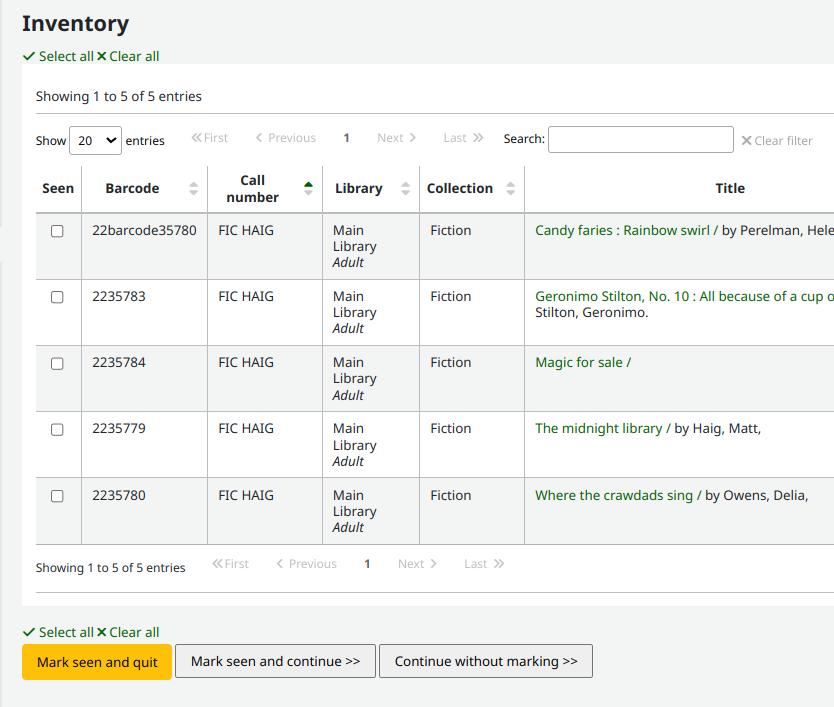Screen dimensions: 834x707
Task: Sort by Call number column arrows
Action: (308, 189)
